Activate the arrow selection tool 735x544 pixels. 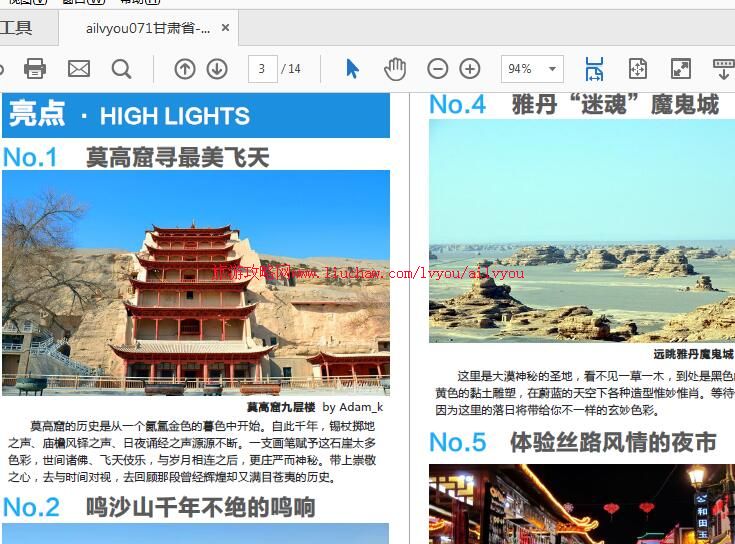click(x=352, y=68)
